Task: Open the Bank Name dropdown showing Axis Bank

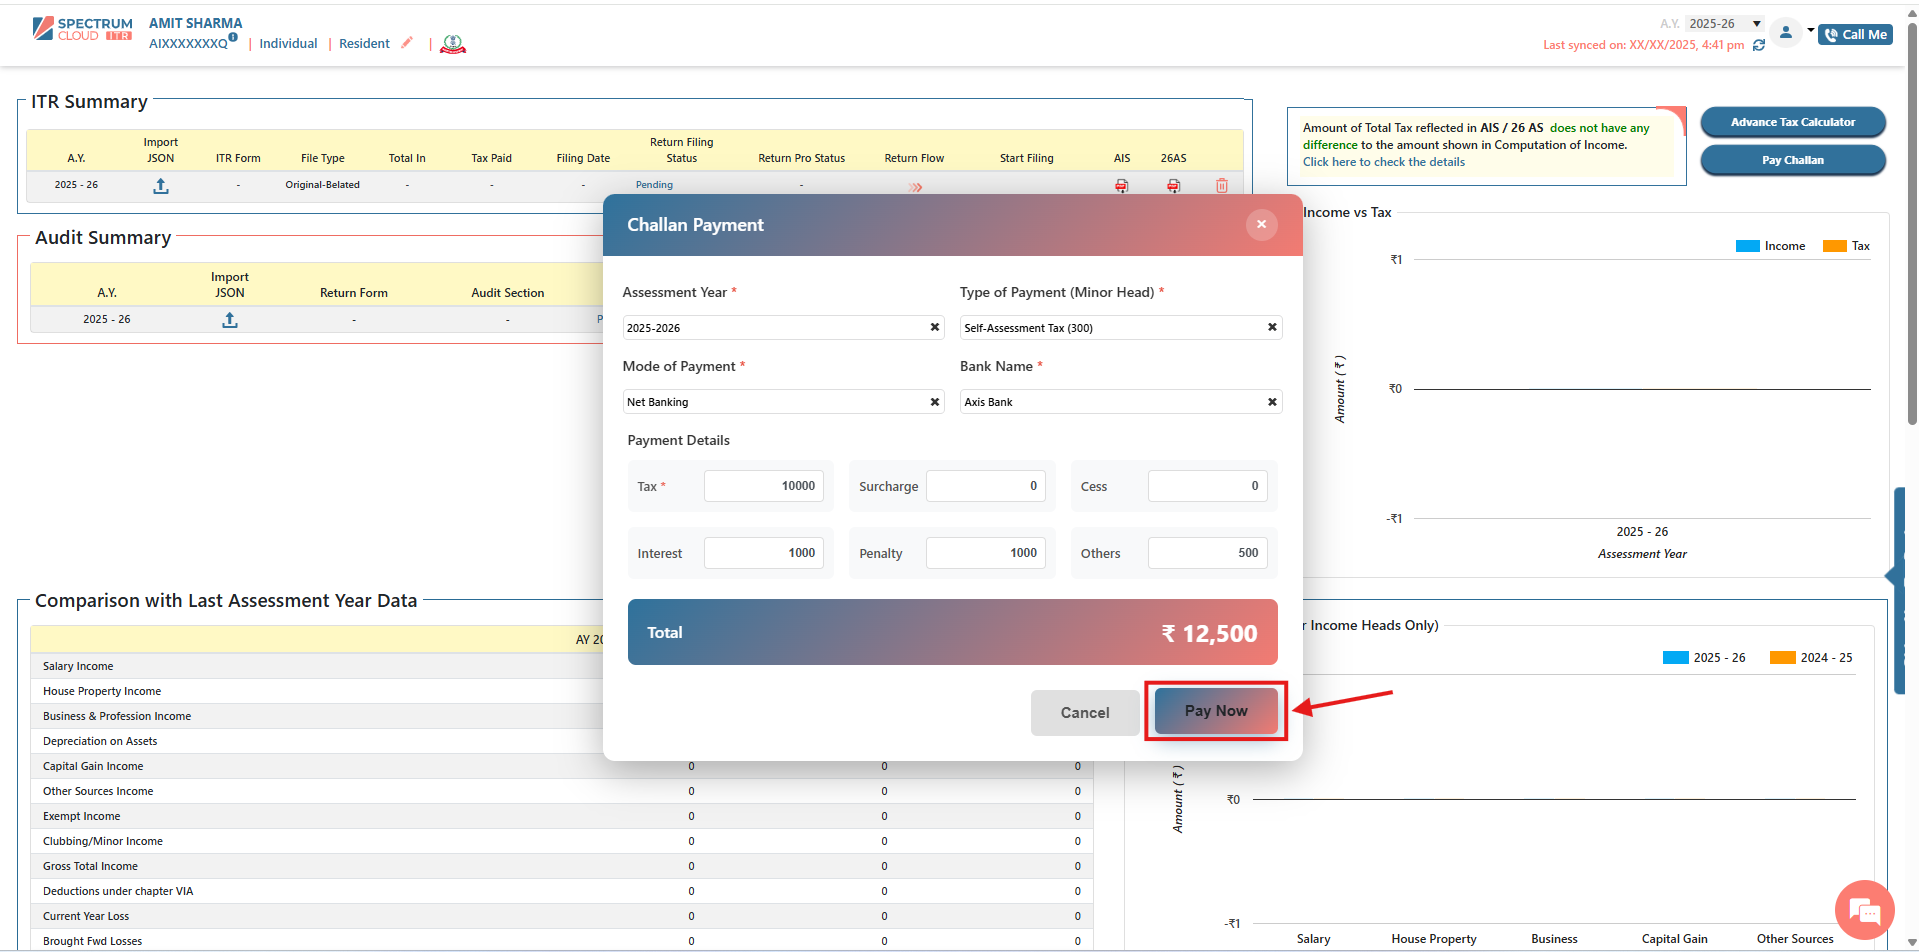Action: coord(1112,402)
